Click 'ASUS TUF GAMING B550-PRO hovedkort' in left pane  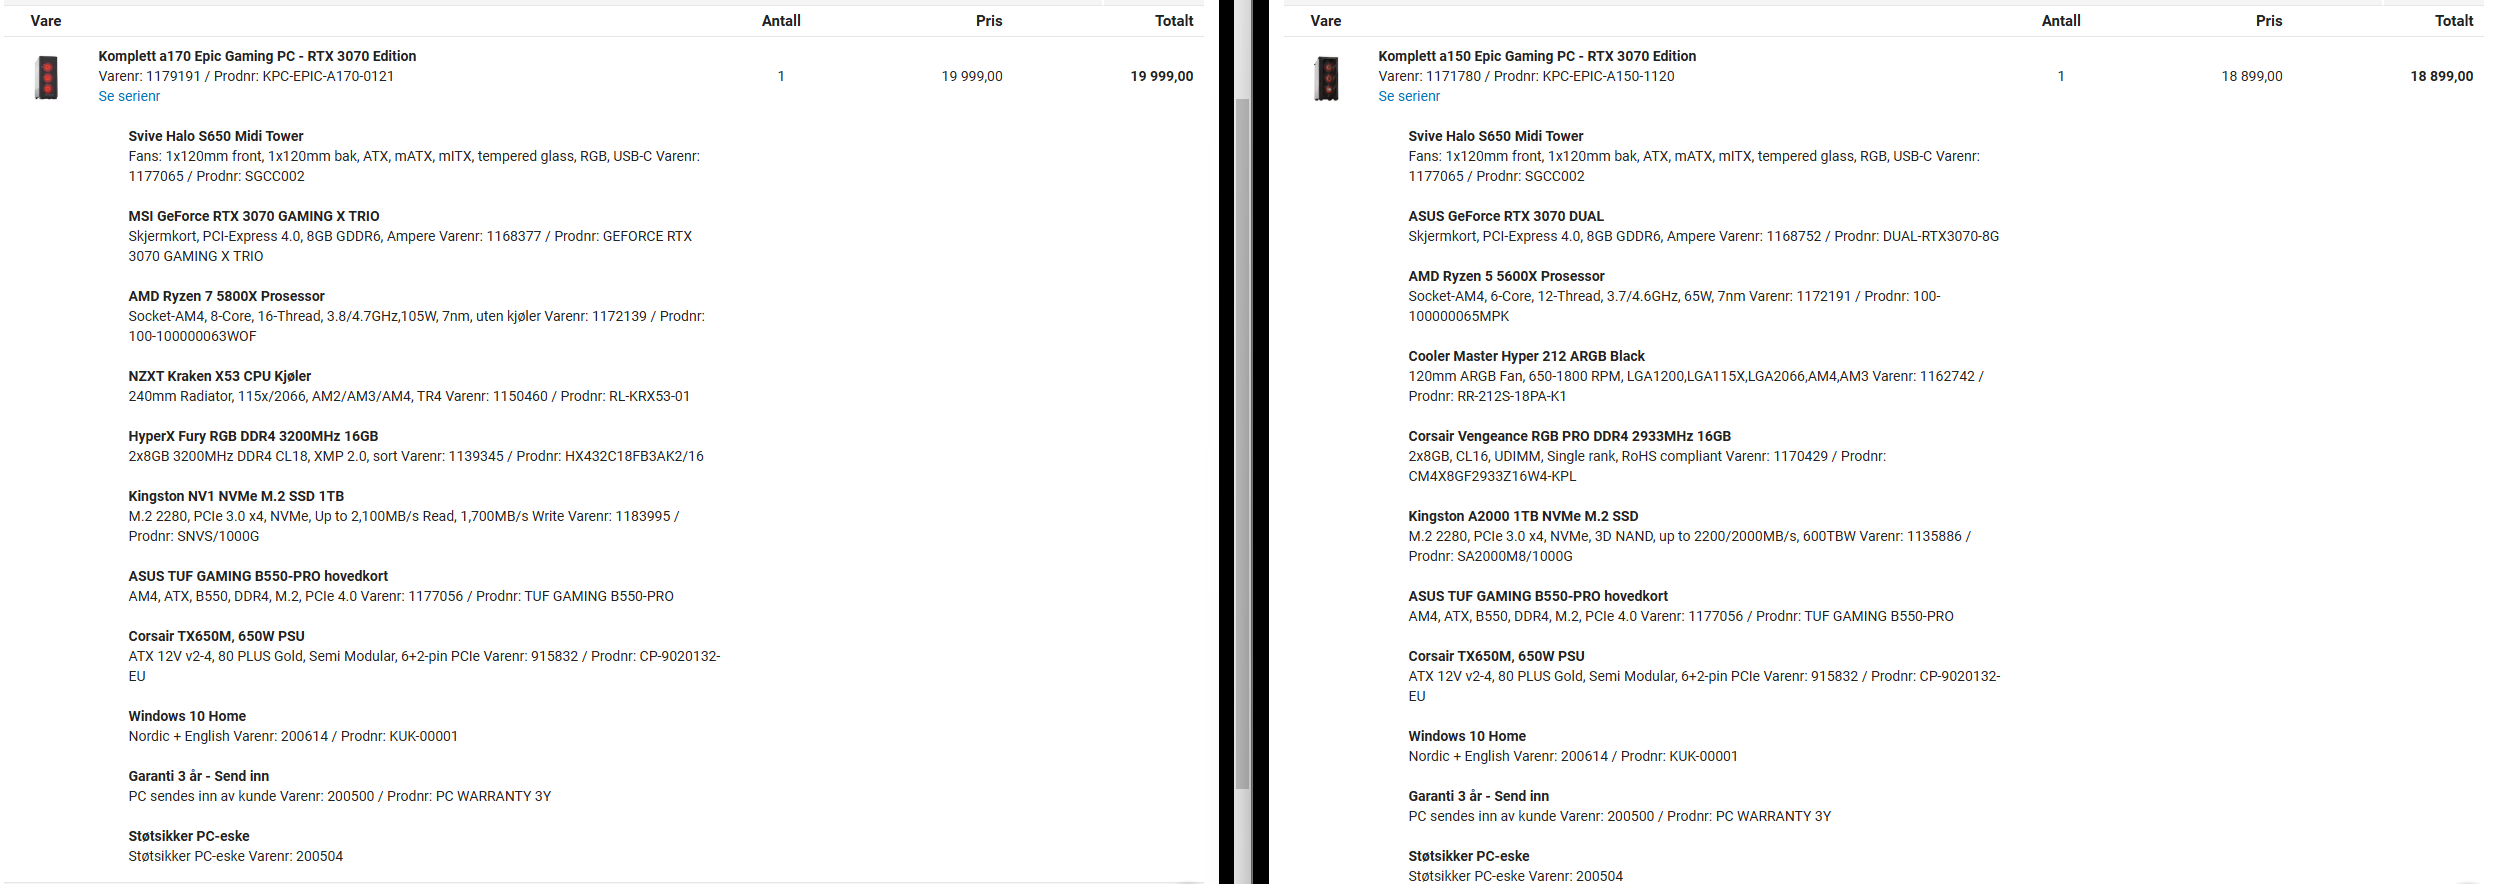coord(258,576)
